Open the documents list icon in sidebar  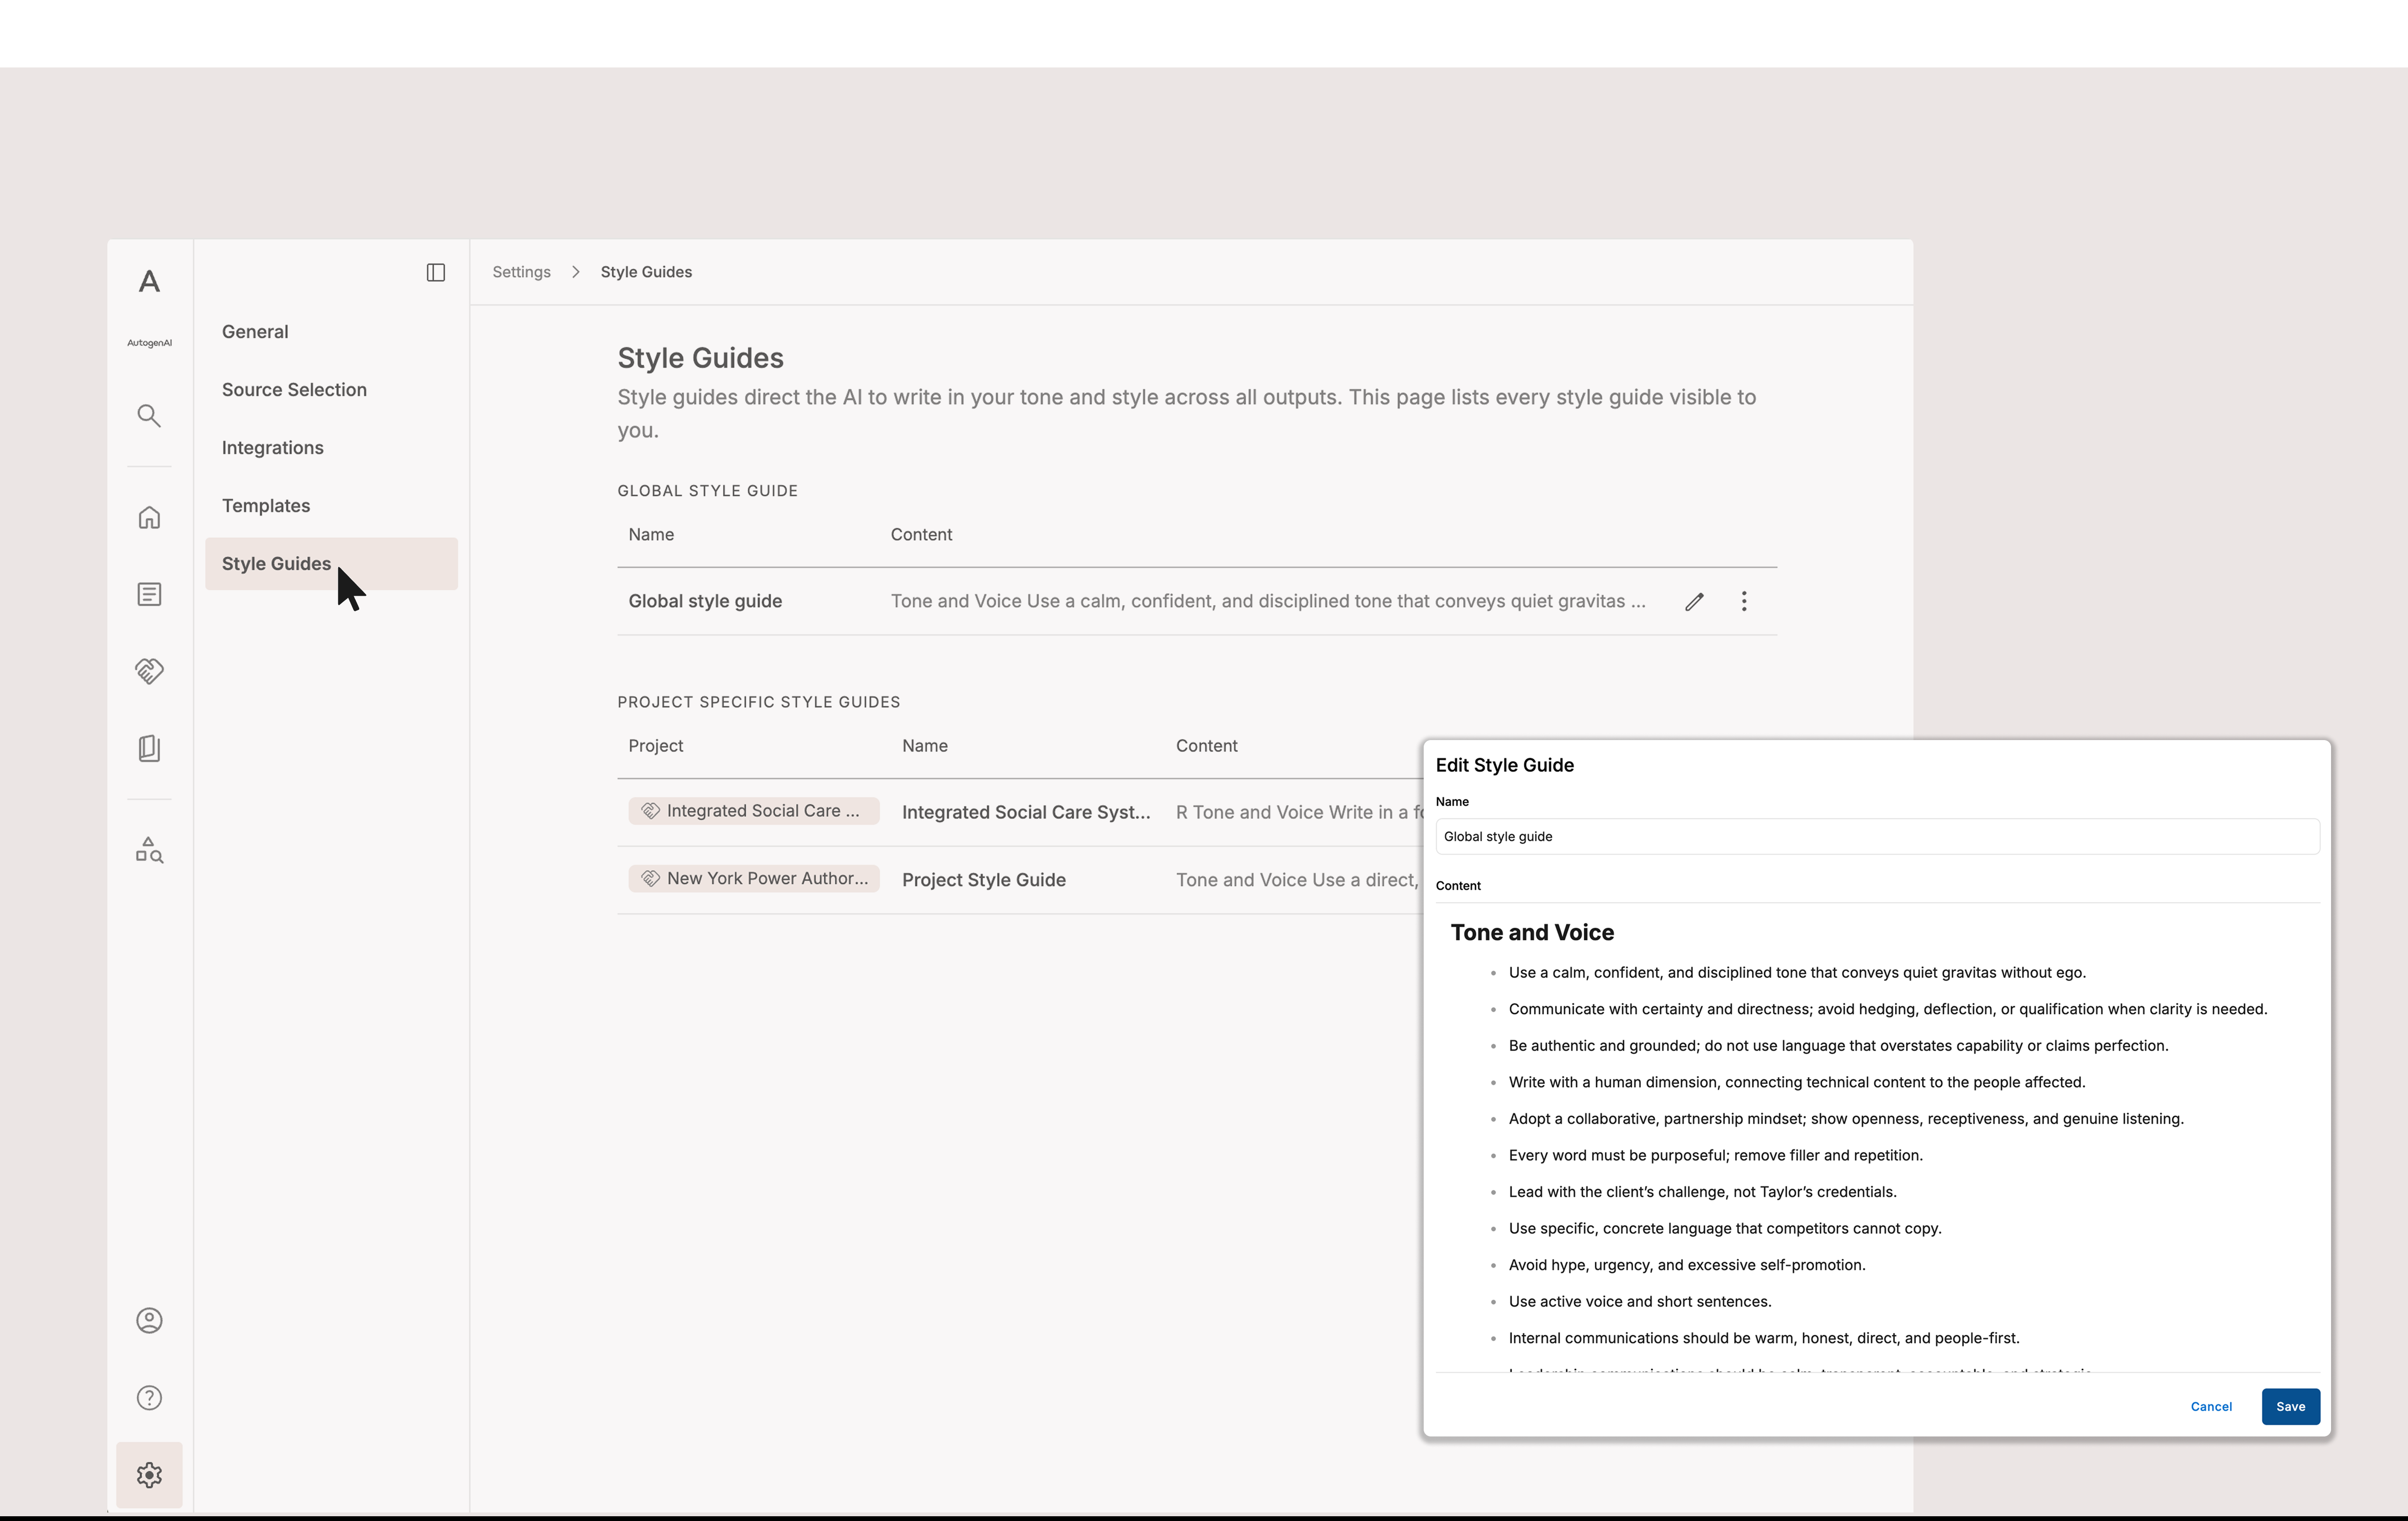point(149,595)
